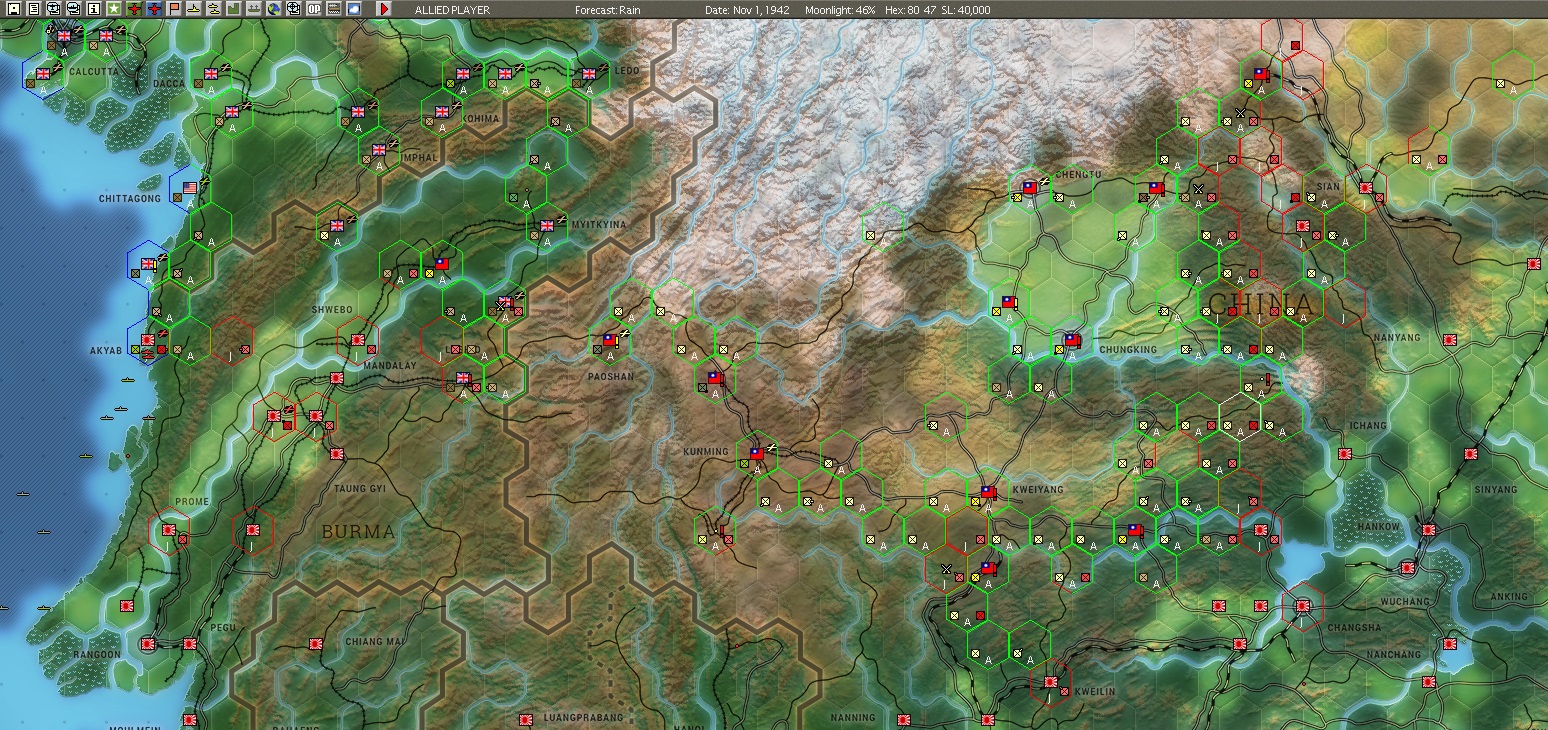Viewport: 1548px width, 730px height.
Task: Click the Forecast: Rain status text
Action: click(x=607, y=10)
